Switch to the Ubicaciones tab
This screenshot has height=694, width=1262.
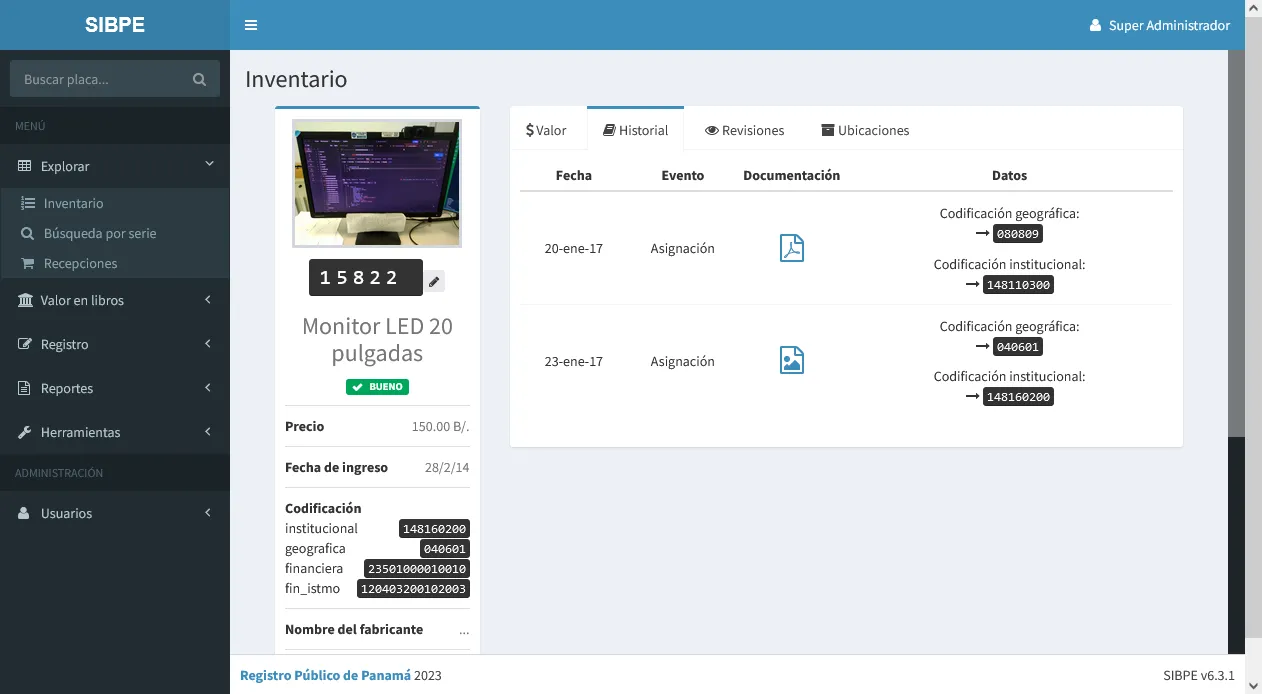pyautogui.click(x=865, y=130)
